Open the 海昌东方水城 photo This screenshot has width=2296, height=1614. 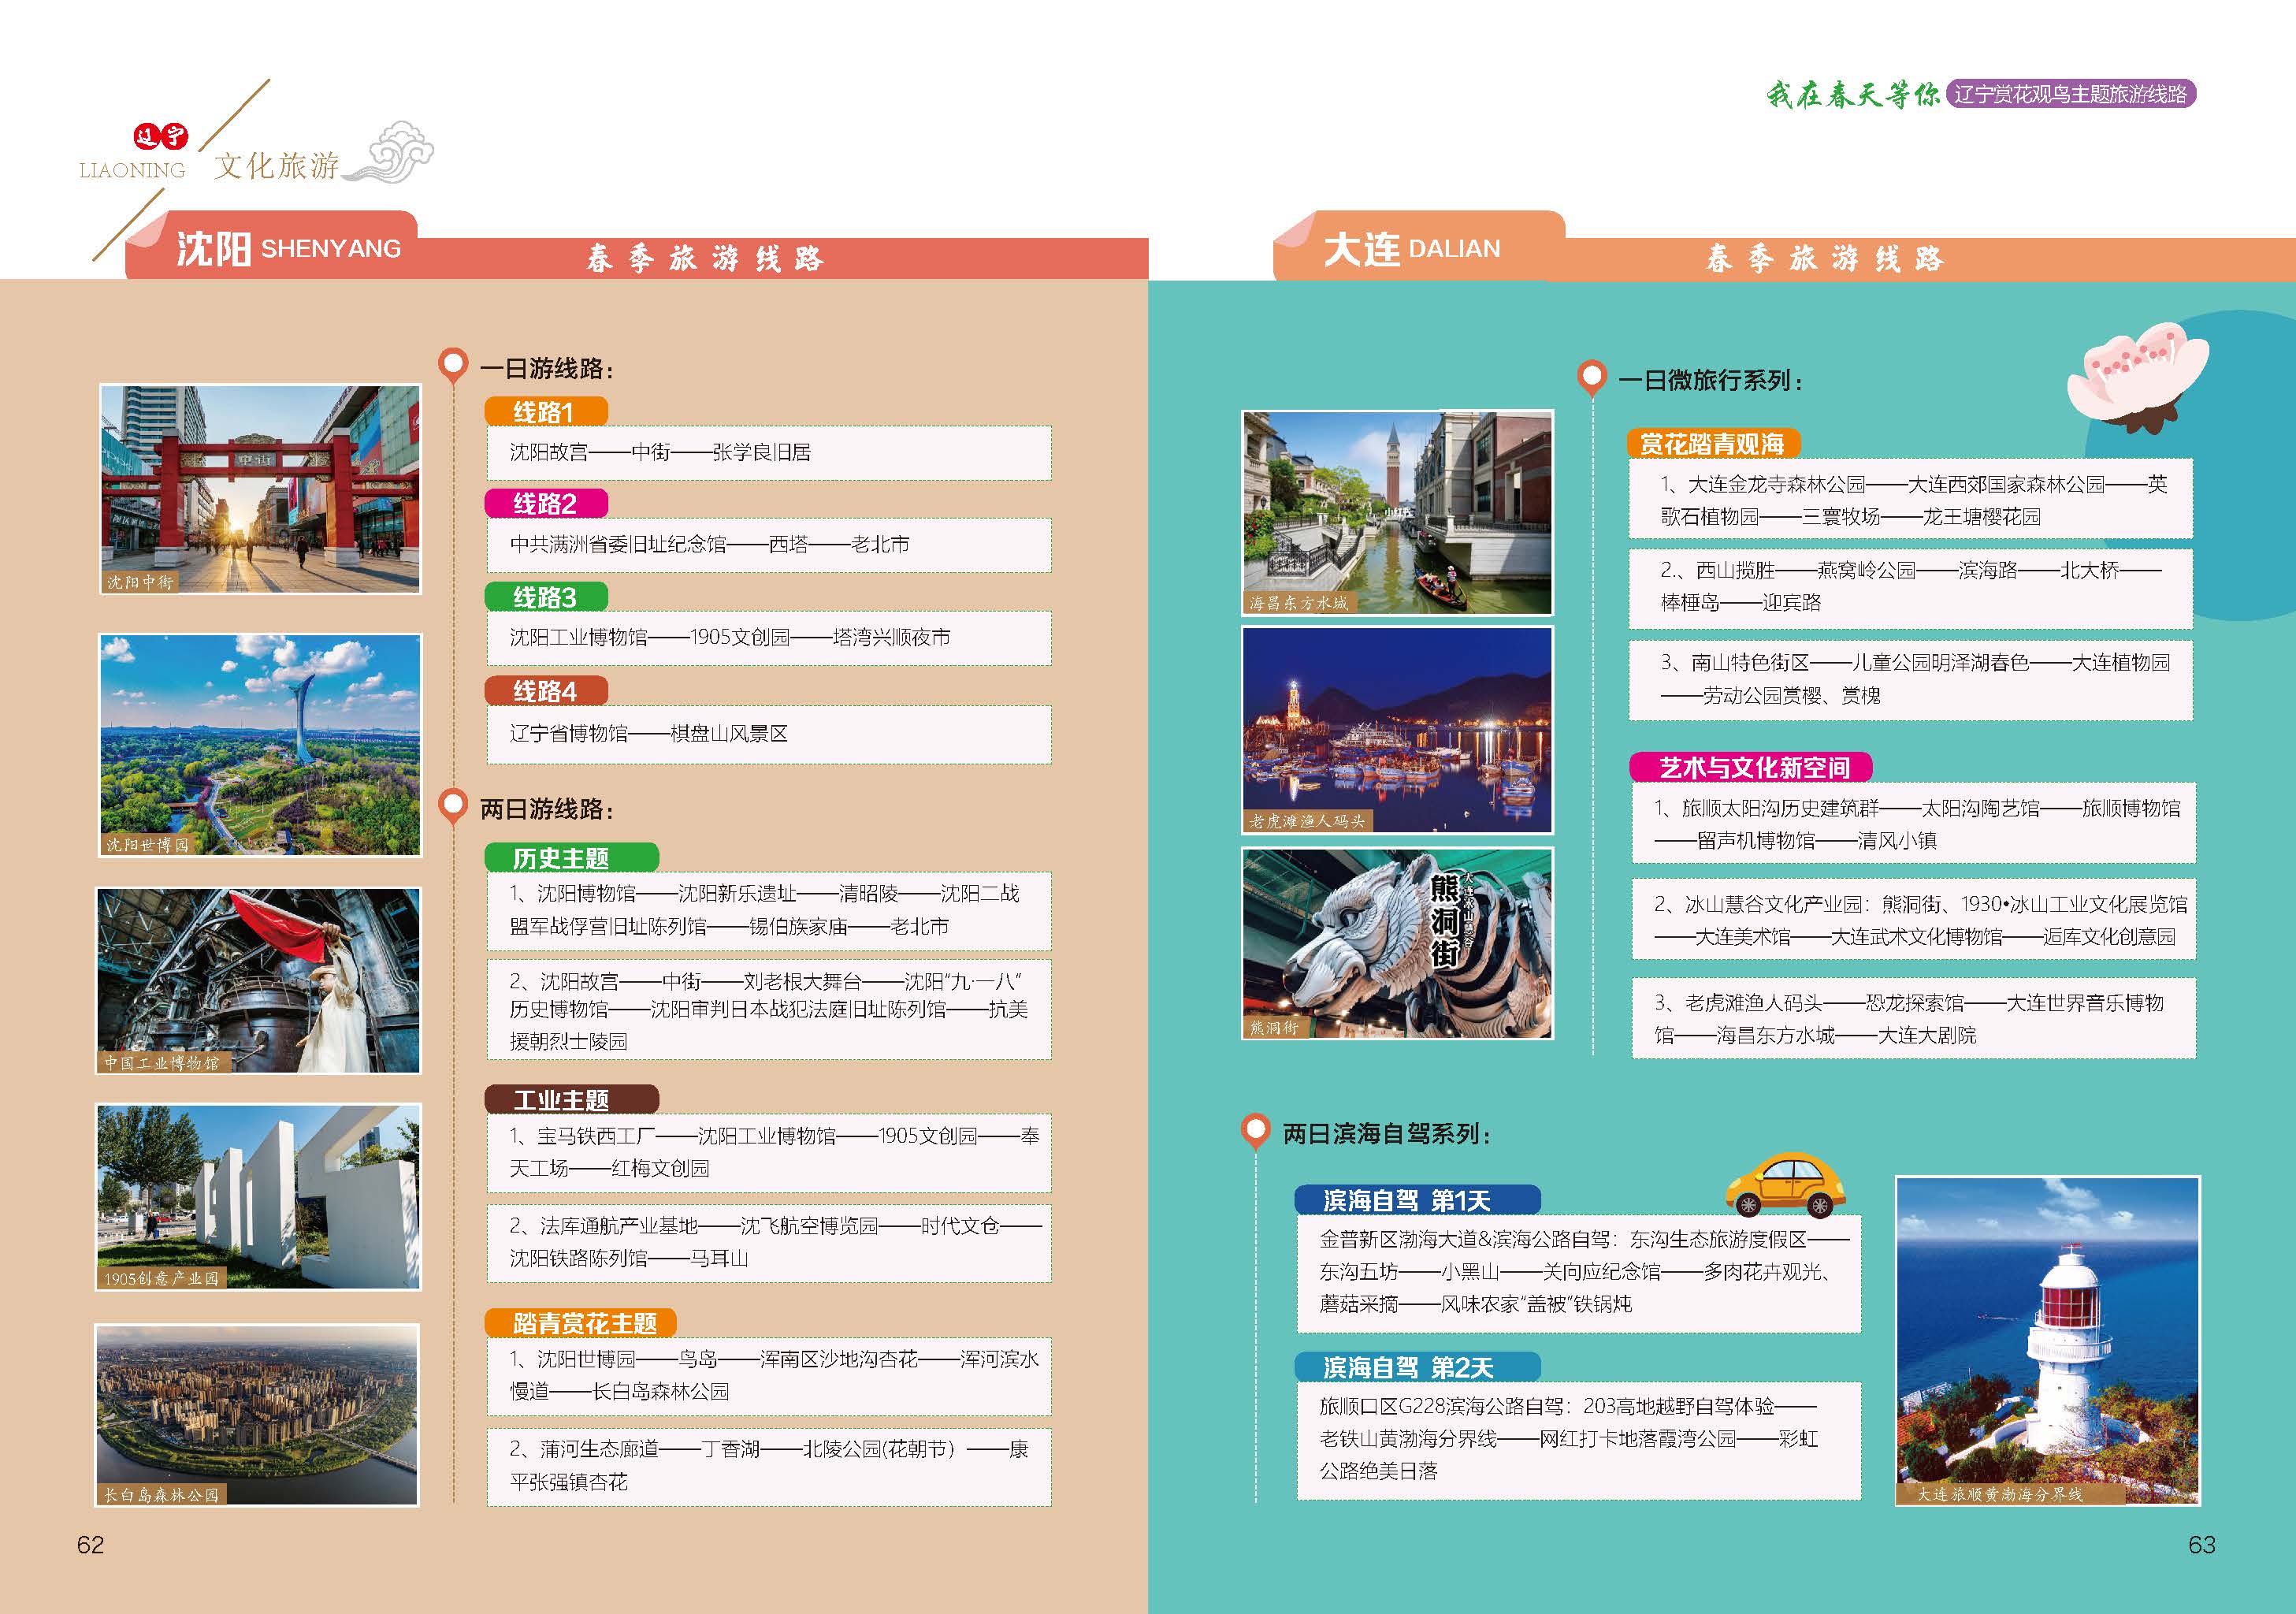1397,513
